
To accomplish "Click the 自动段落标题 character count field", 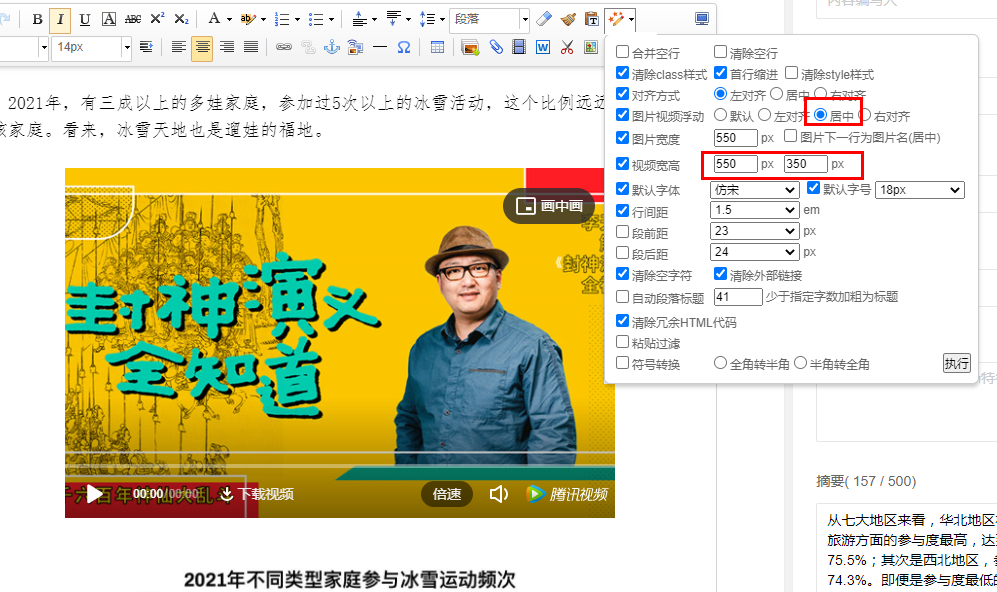I will point(738,297).
